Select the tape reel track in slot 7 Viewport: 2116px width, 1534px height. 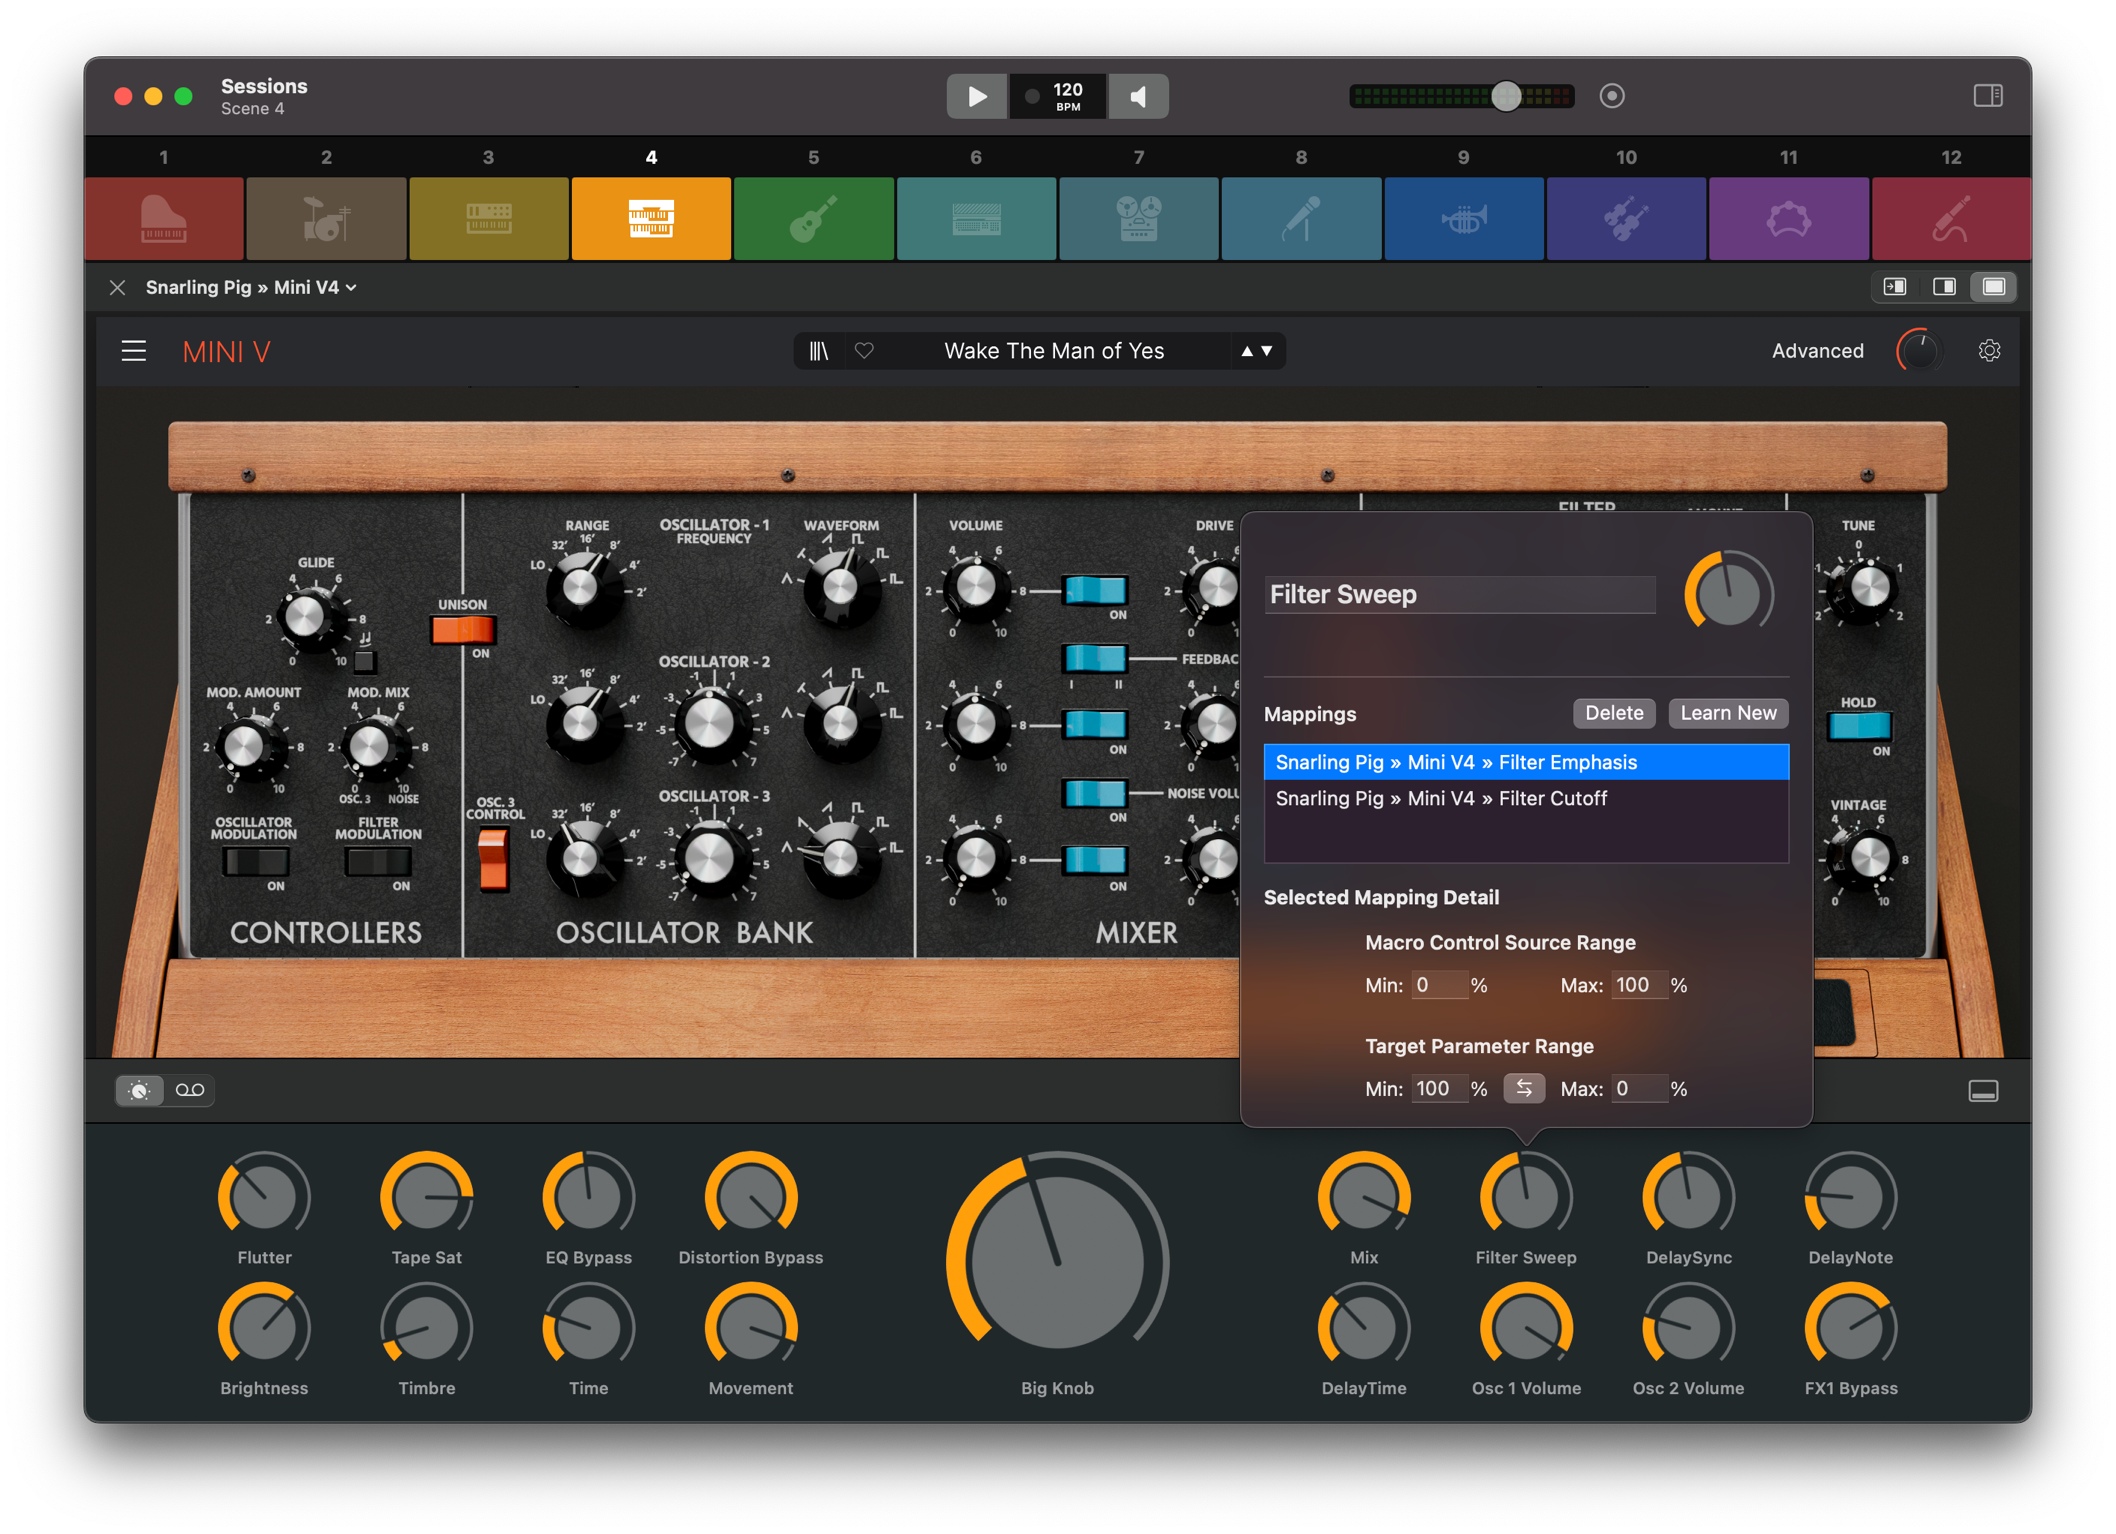[1139, 218]
